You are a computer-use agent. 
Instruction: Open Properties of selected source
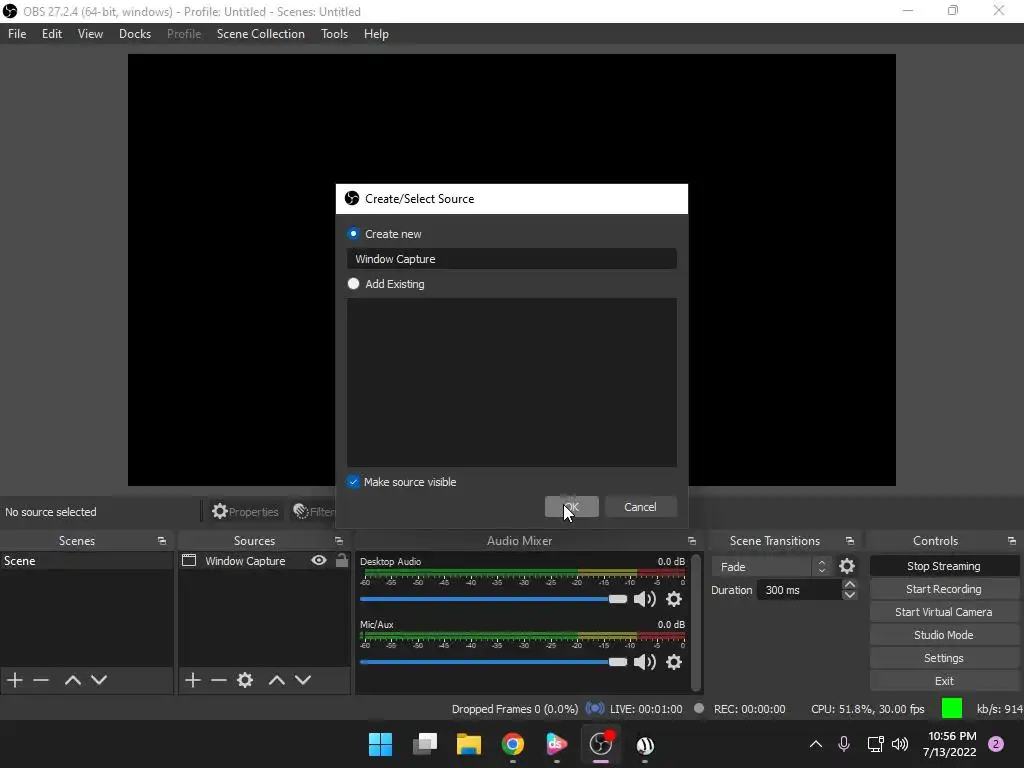click(245, 511)
